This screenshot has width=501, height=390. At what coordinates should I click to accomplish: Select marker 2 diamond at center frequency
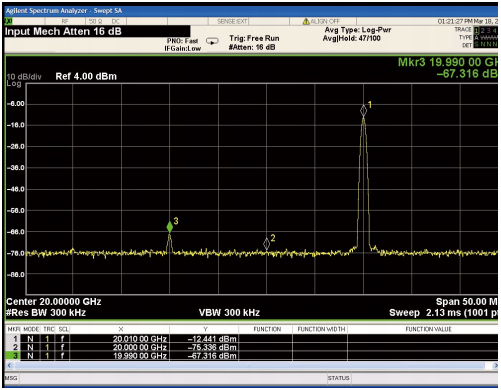266,244
